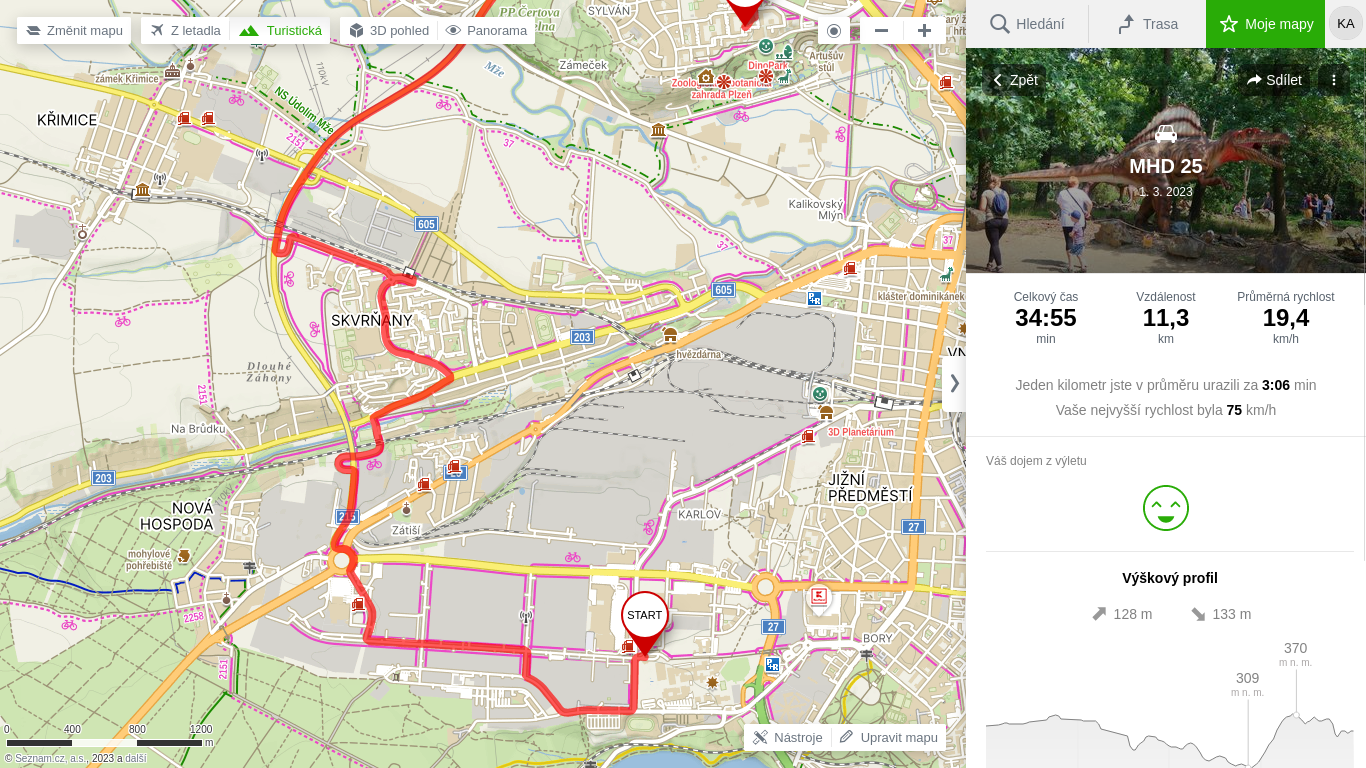Switch to the Hledání tab

[x=1027, y=24]
